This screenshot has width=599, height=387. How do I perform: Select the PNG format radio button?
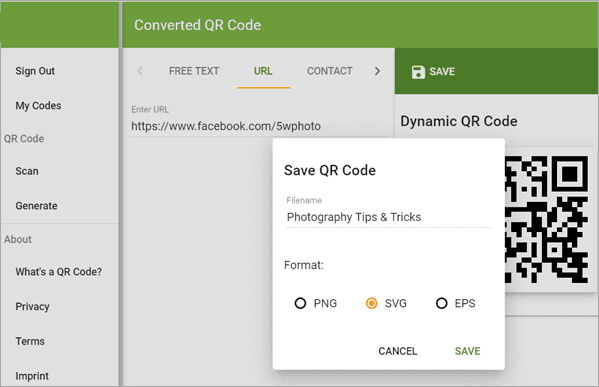click(x=300, y=303)
